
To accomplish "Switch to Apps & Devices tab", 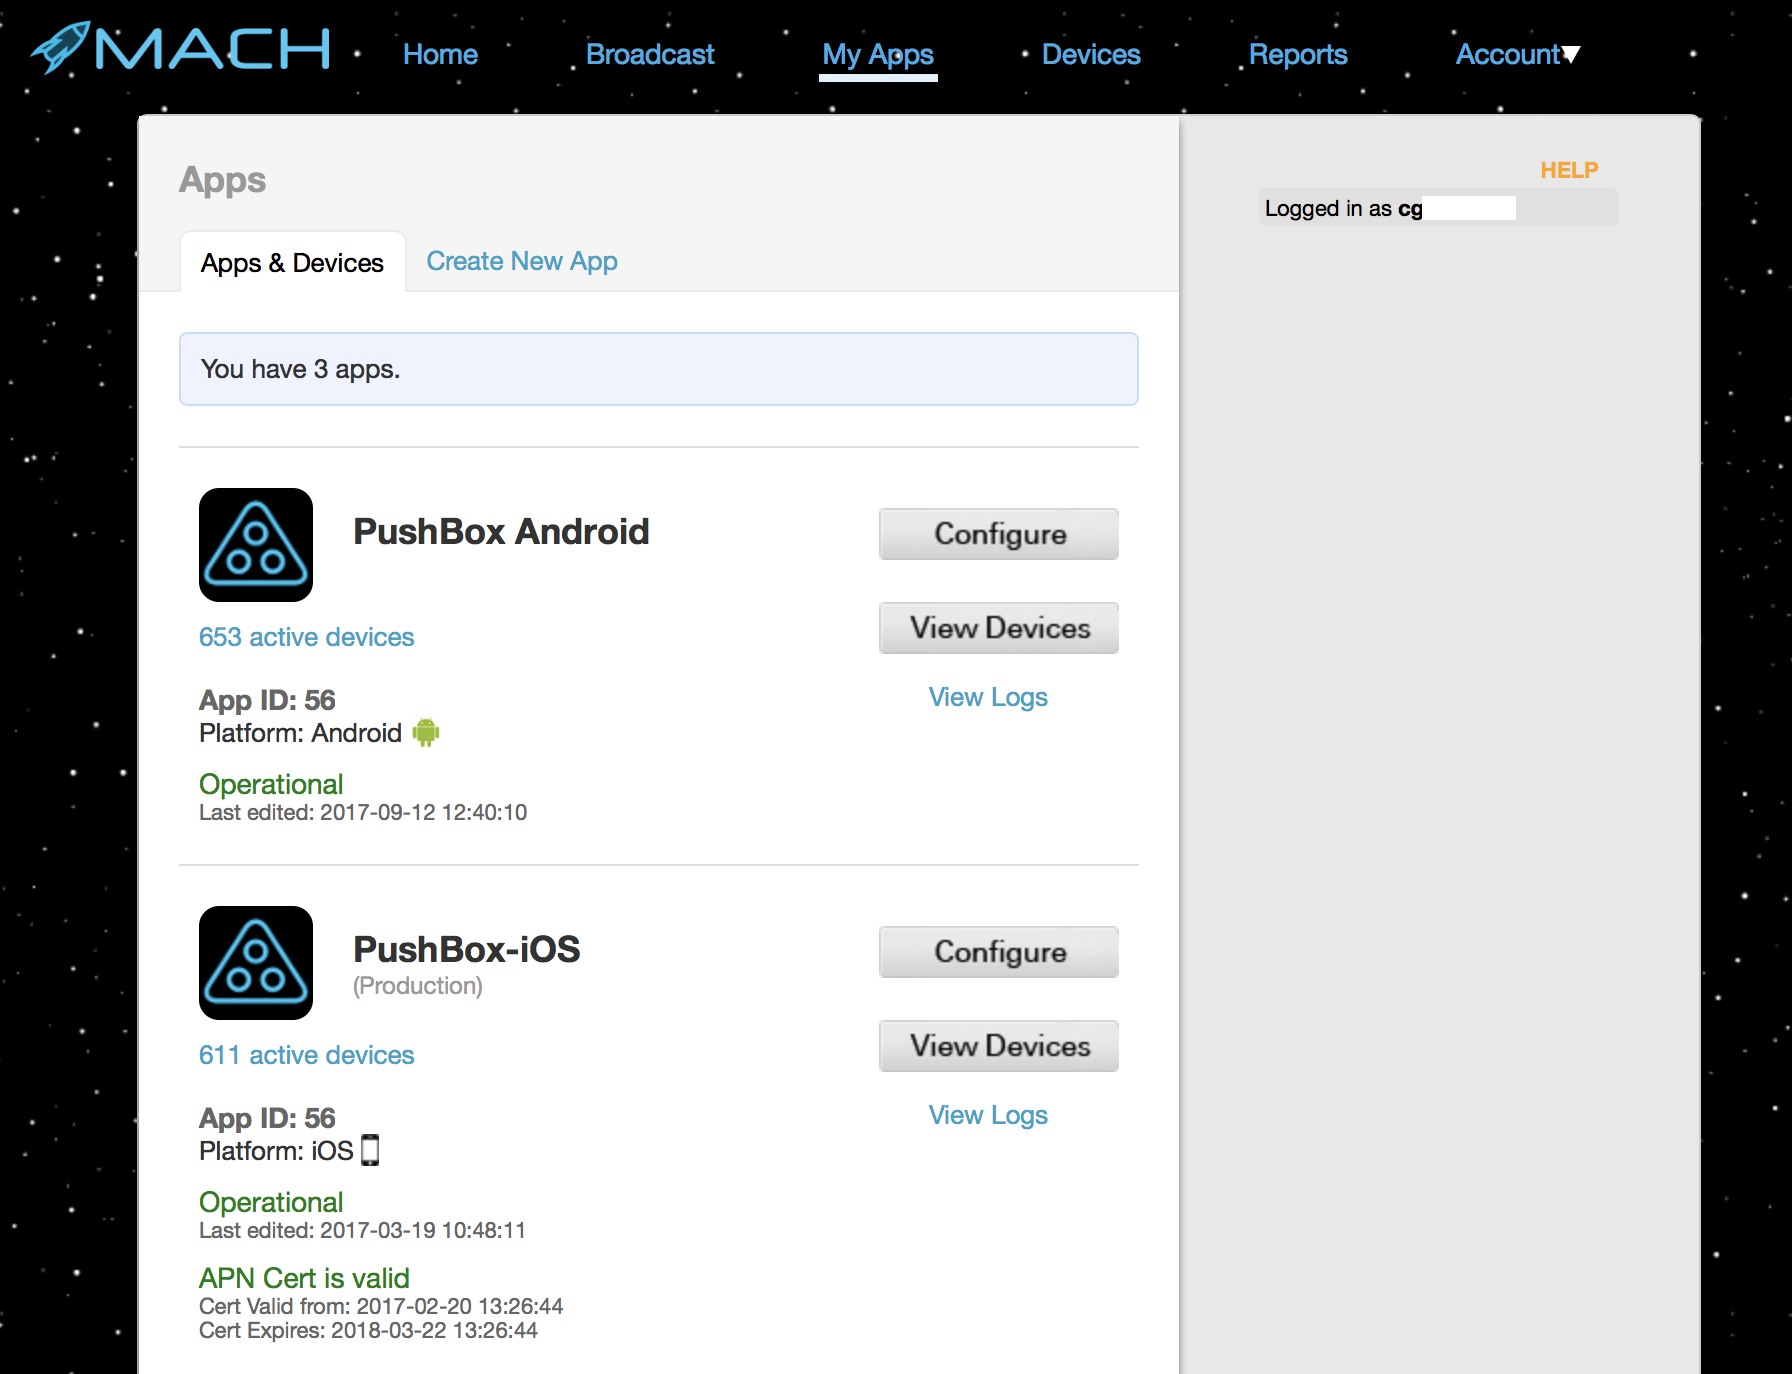I will pos(292,262).
